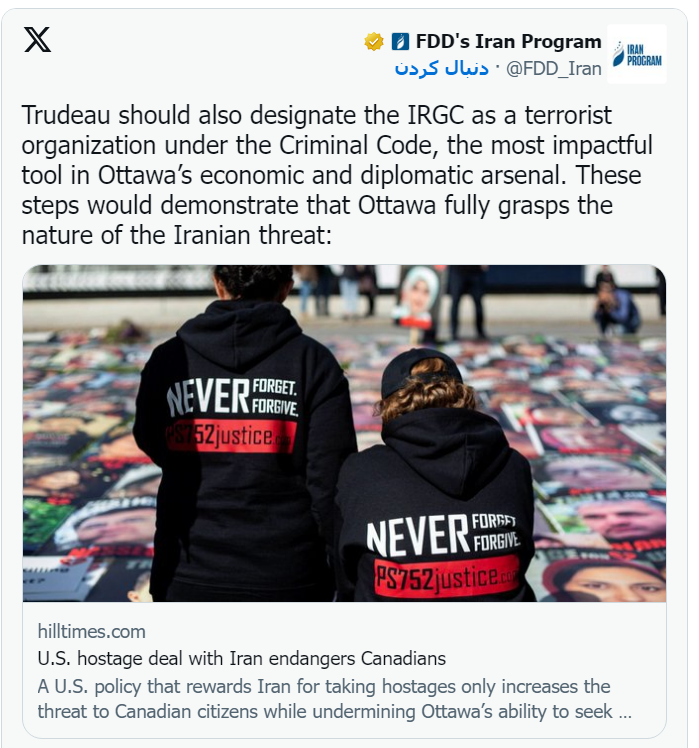Click the Persian follow link دنبال کردن

coord(441,69)
